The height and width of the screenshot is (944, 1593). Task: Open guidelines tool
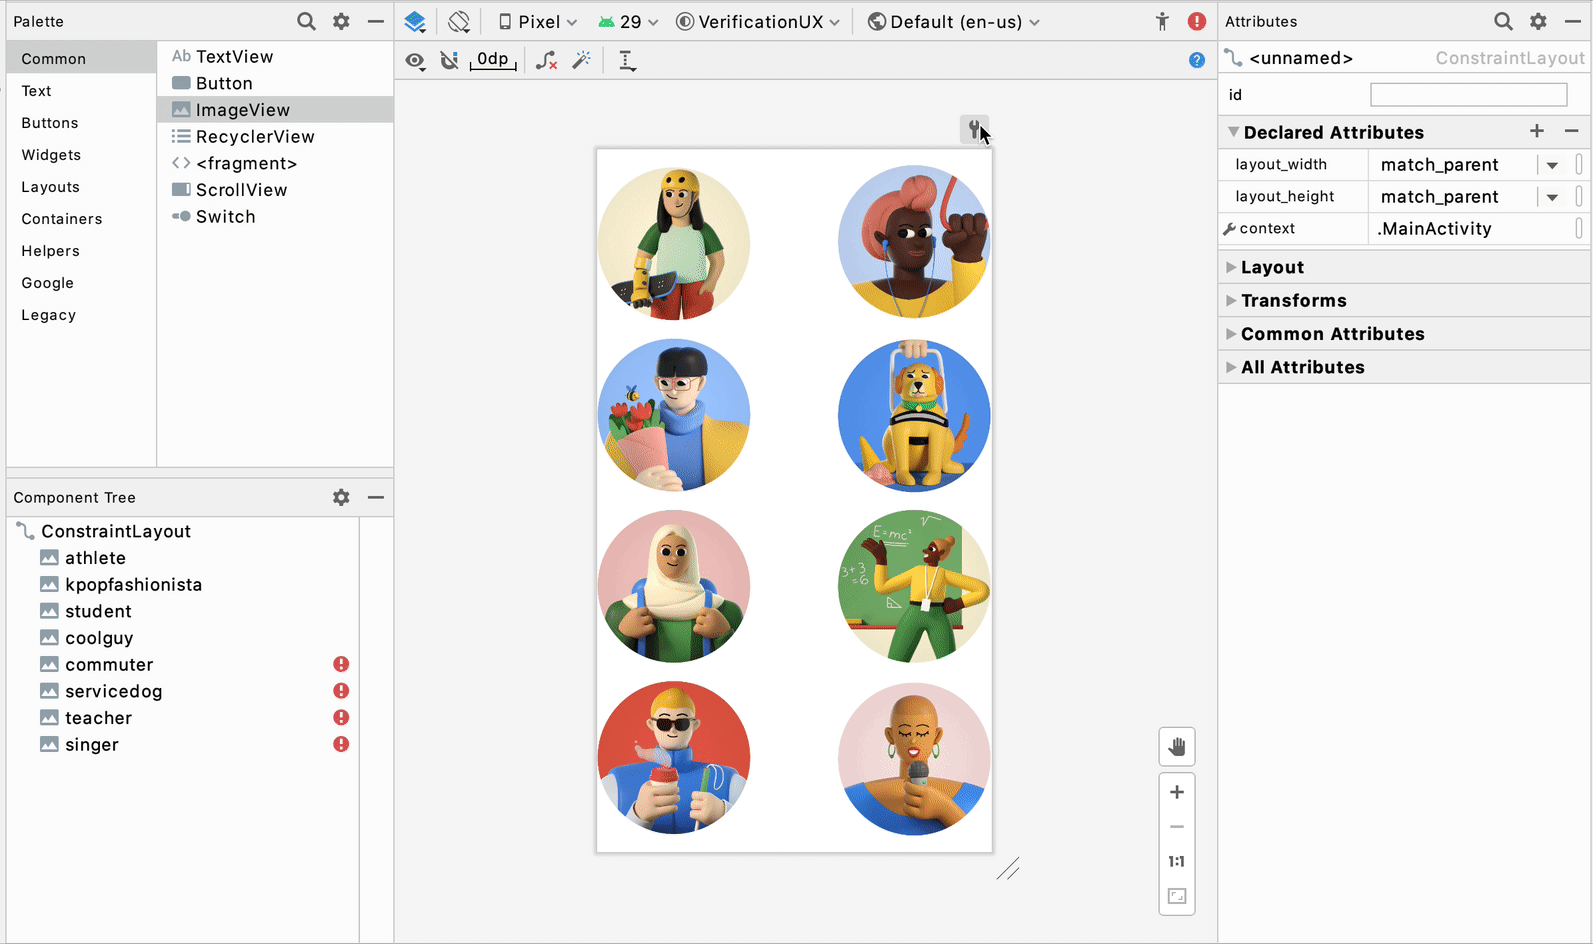[627, 61]
